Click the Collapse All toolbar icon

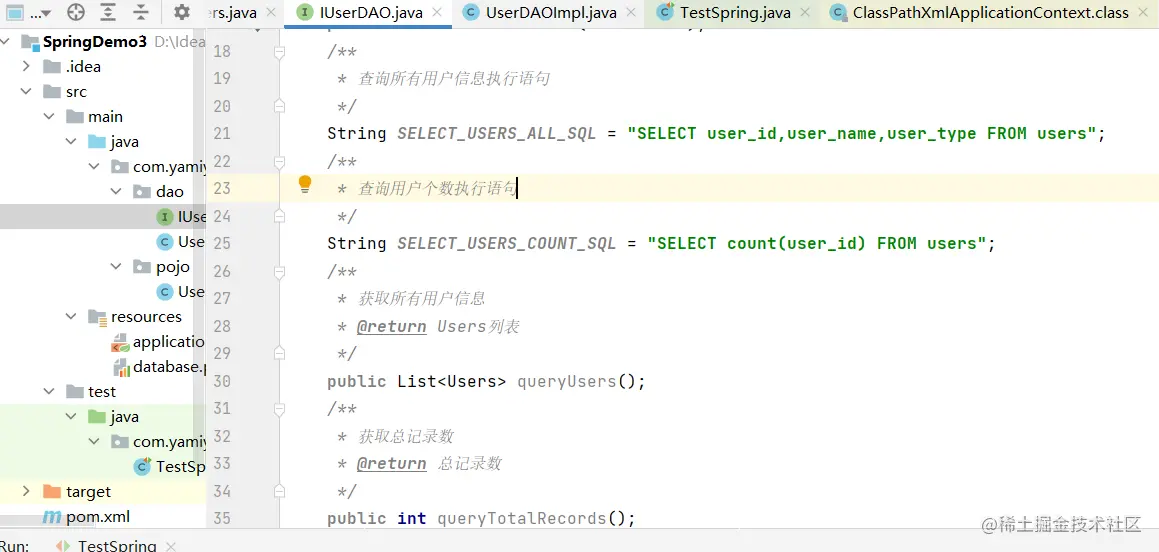coord(141,13)
